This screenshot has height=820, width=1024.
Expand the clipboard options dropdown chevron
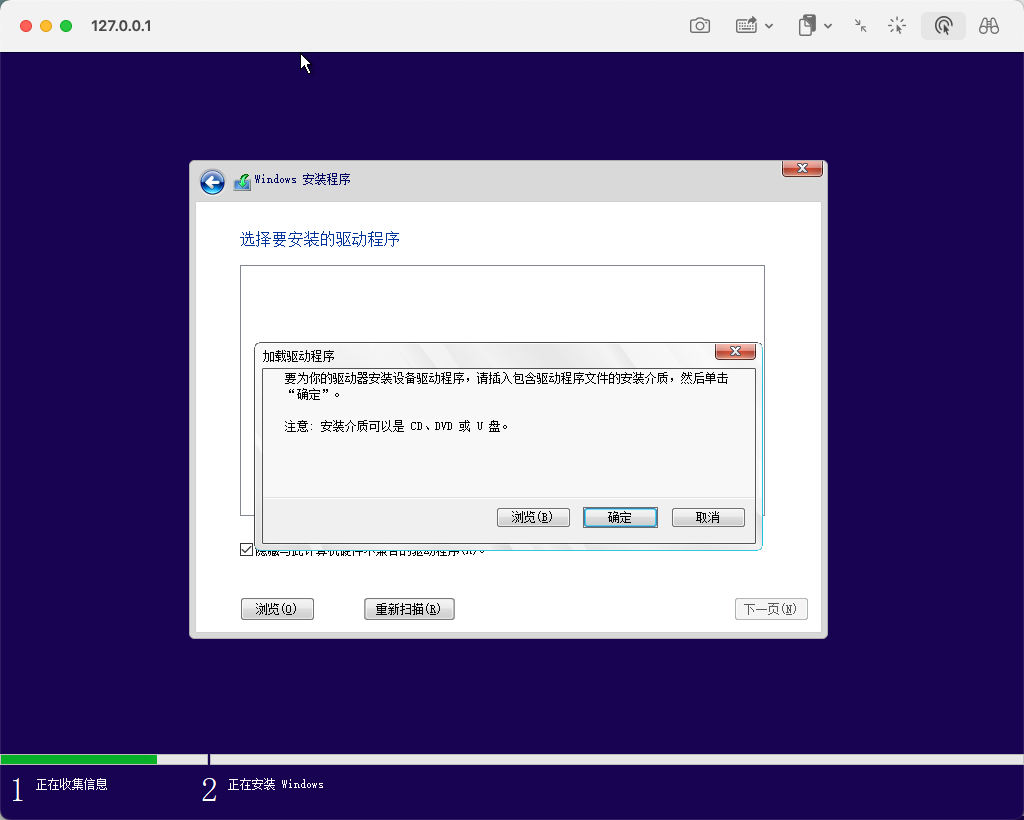828,27
